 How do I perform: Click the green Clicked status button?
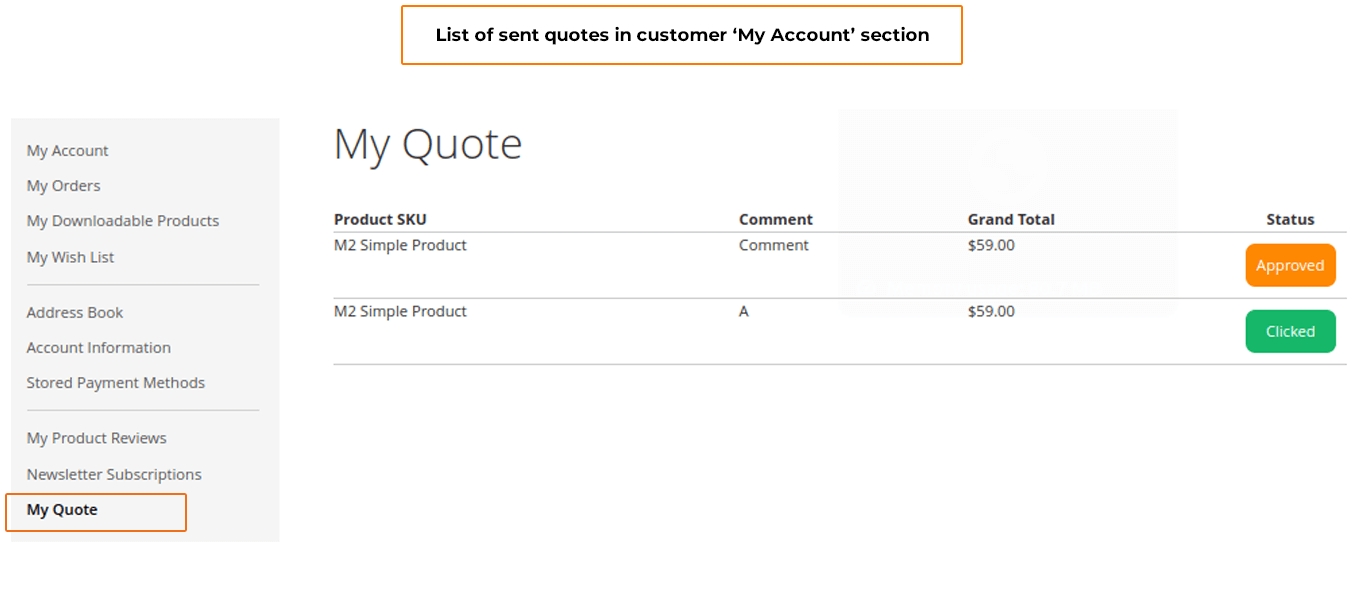(1289, 332)
